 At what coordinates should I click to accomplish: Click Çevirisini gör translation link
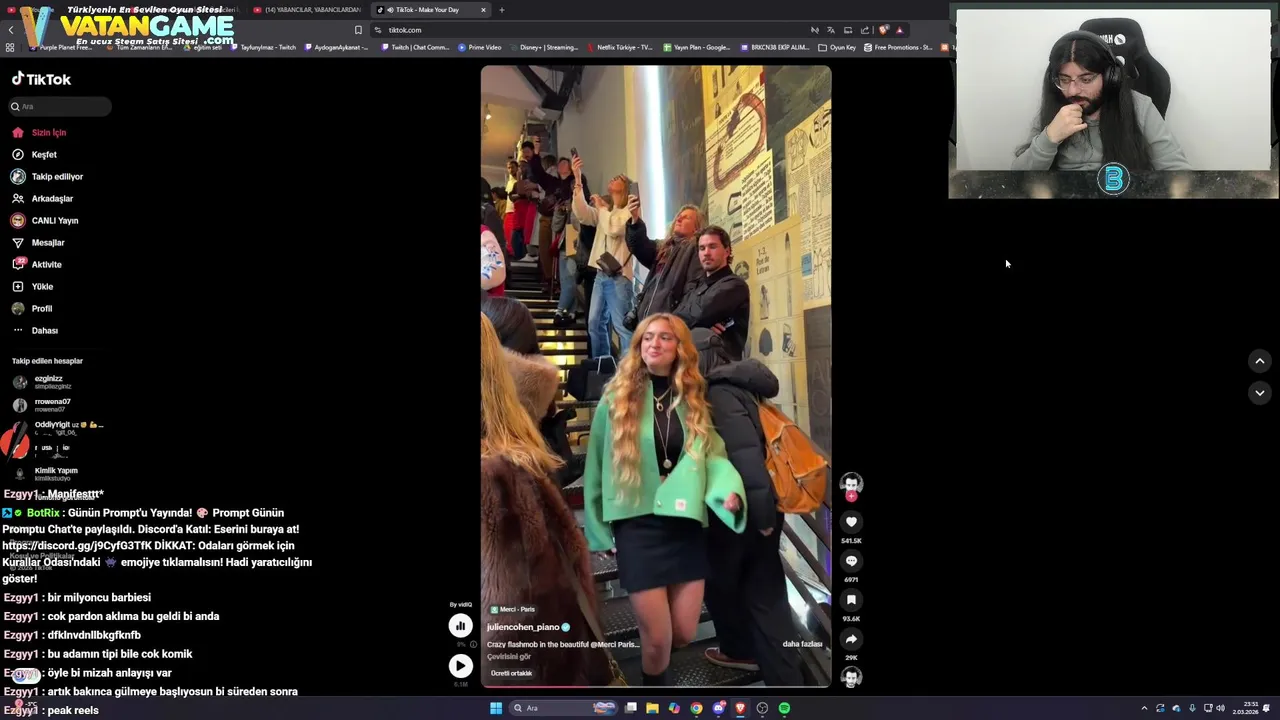pyautogui.click(x=509, y=657)
